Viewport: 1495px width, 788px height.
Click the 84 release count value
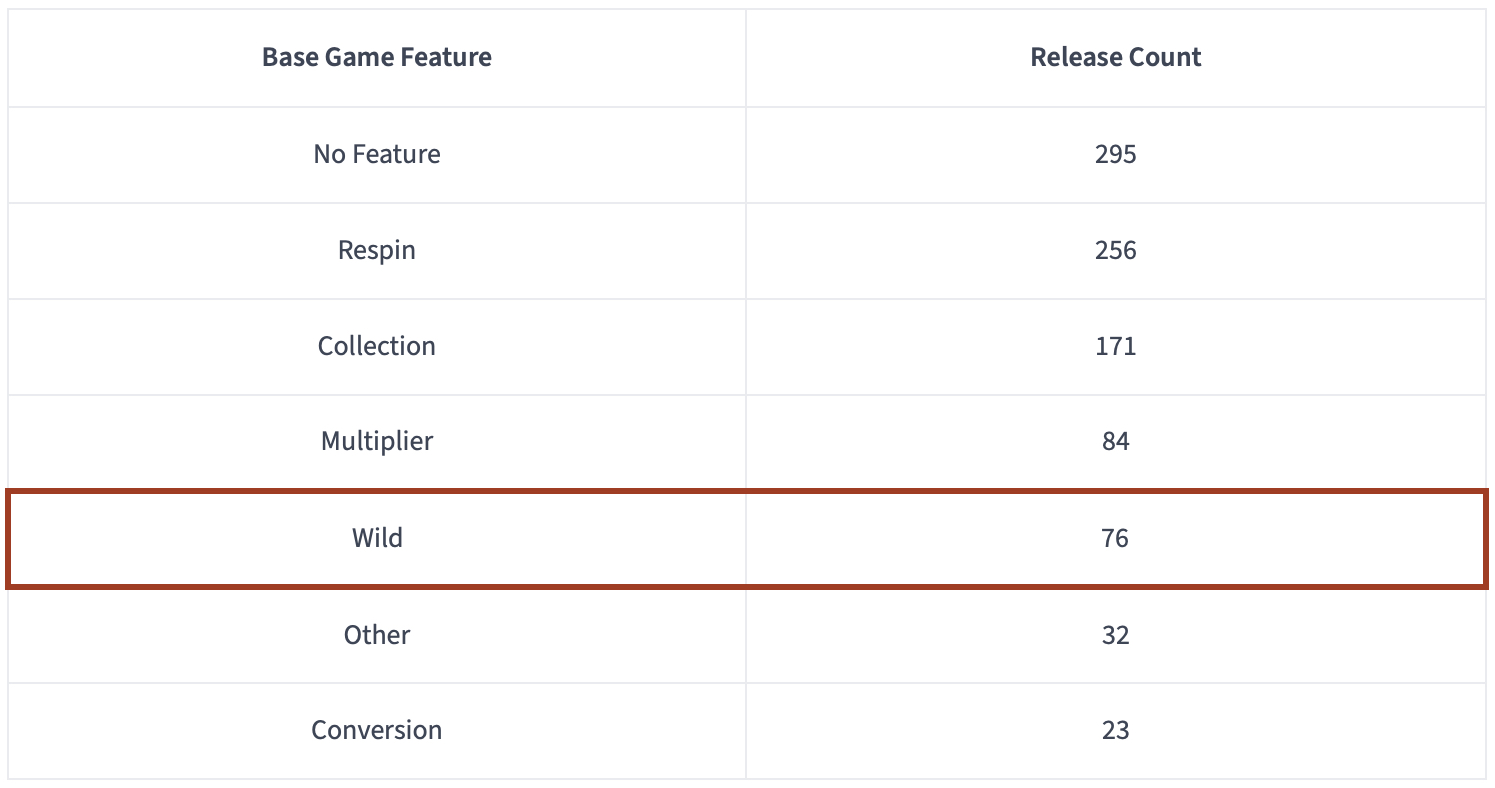click(x=1116, y=441)
